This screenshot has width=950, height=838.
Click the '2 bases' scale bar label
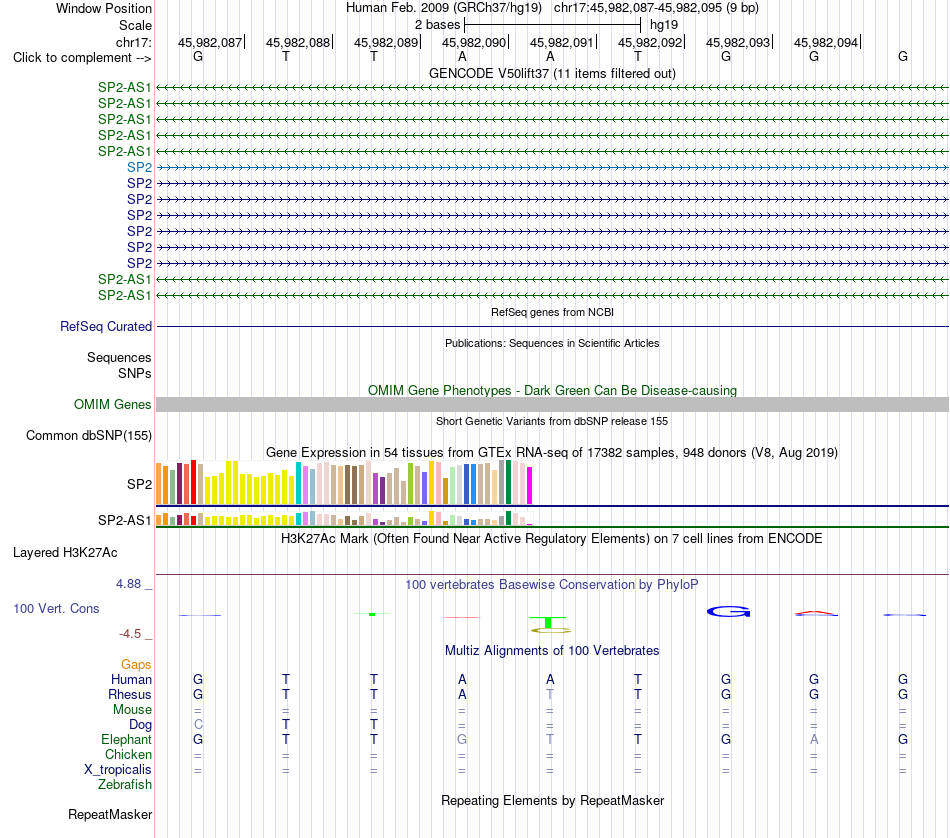pyautogui.click(x=437, y=25)
